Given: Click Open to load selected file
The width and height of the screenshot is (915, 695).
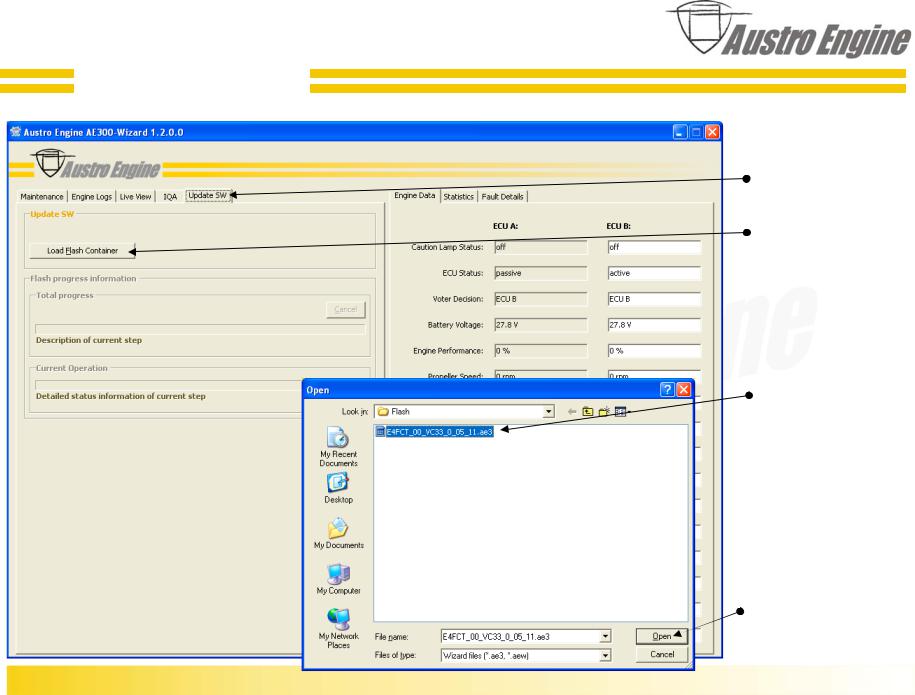Looking at the screenshot, I should pyautogui.click(x=662, y=636).
